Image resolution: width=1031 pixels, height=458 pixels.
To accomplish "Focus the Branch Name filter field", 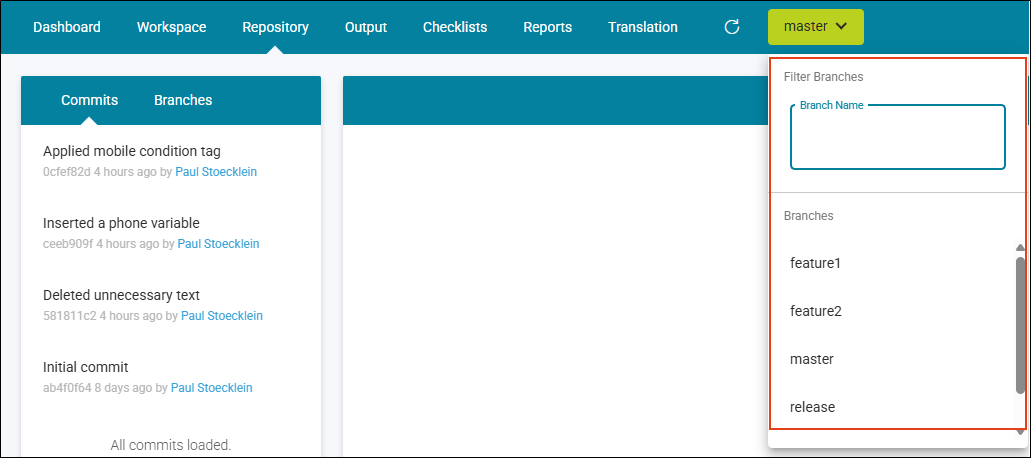I will [x=897, y=140].
